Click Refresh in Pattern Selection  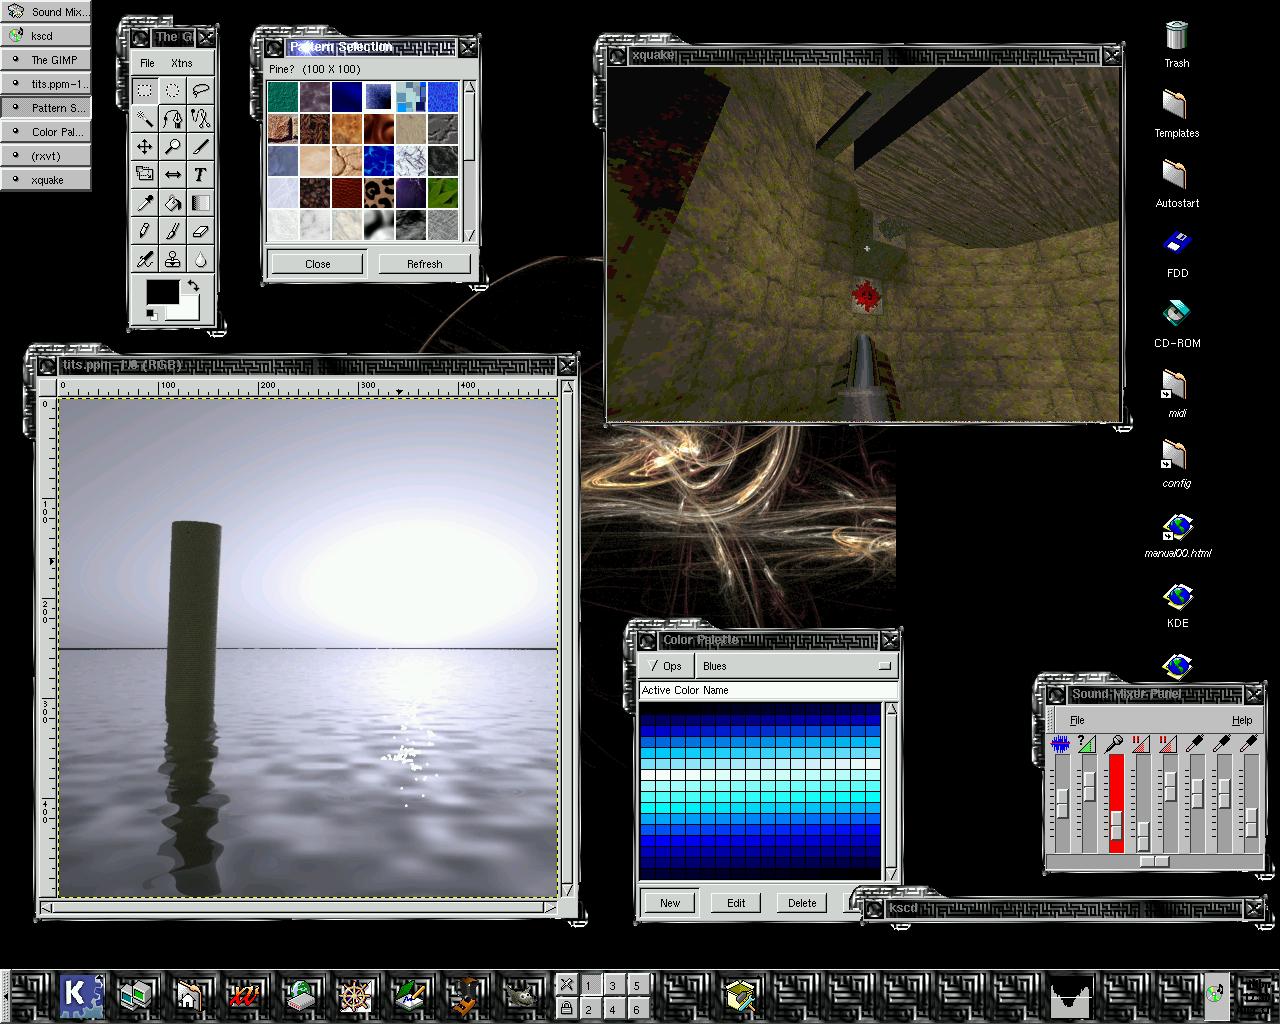[424, 264]
